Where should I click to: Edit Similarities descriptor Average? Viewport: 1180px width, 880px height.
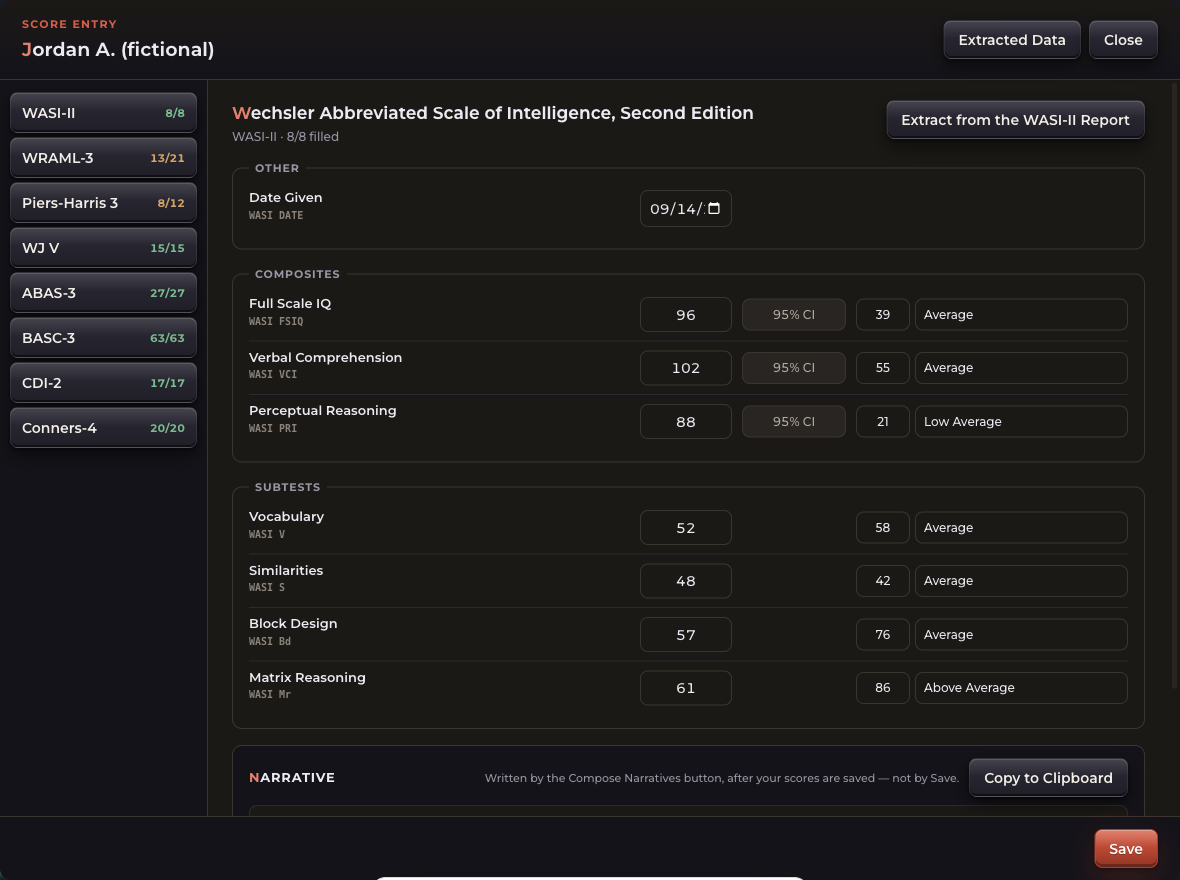1020,581
